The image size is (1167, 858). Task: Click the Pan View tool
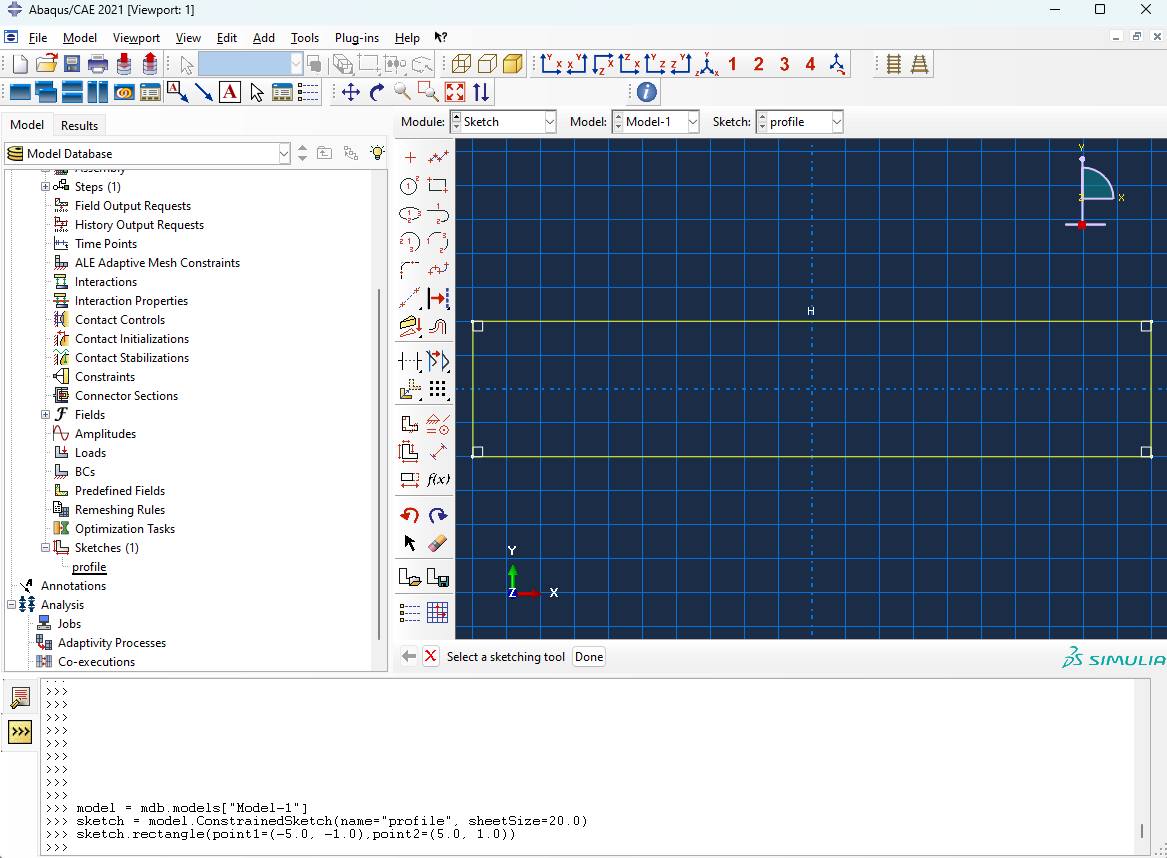(x=351, y=92)
